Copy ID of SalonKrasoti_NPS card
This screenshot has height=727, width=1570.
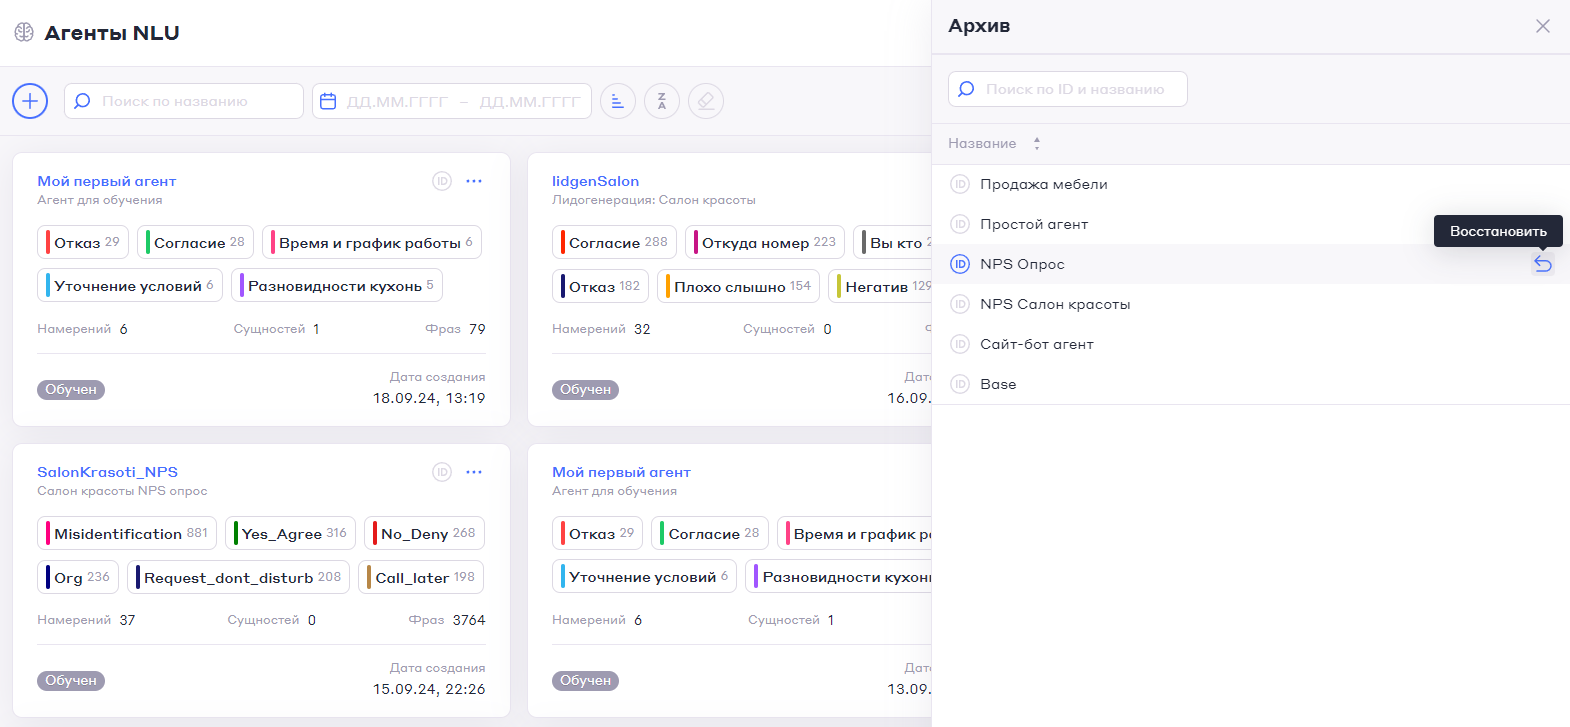(x=442, y=472)
